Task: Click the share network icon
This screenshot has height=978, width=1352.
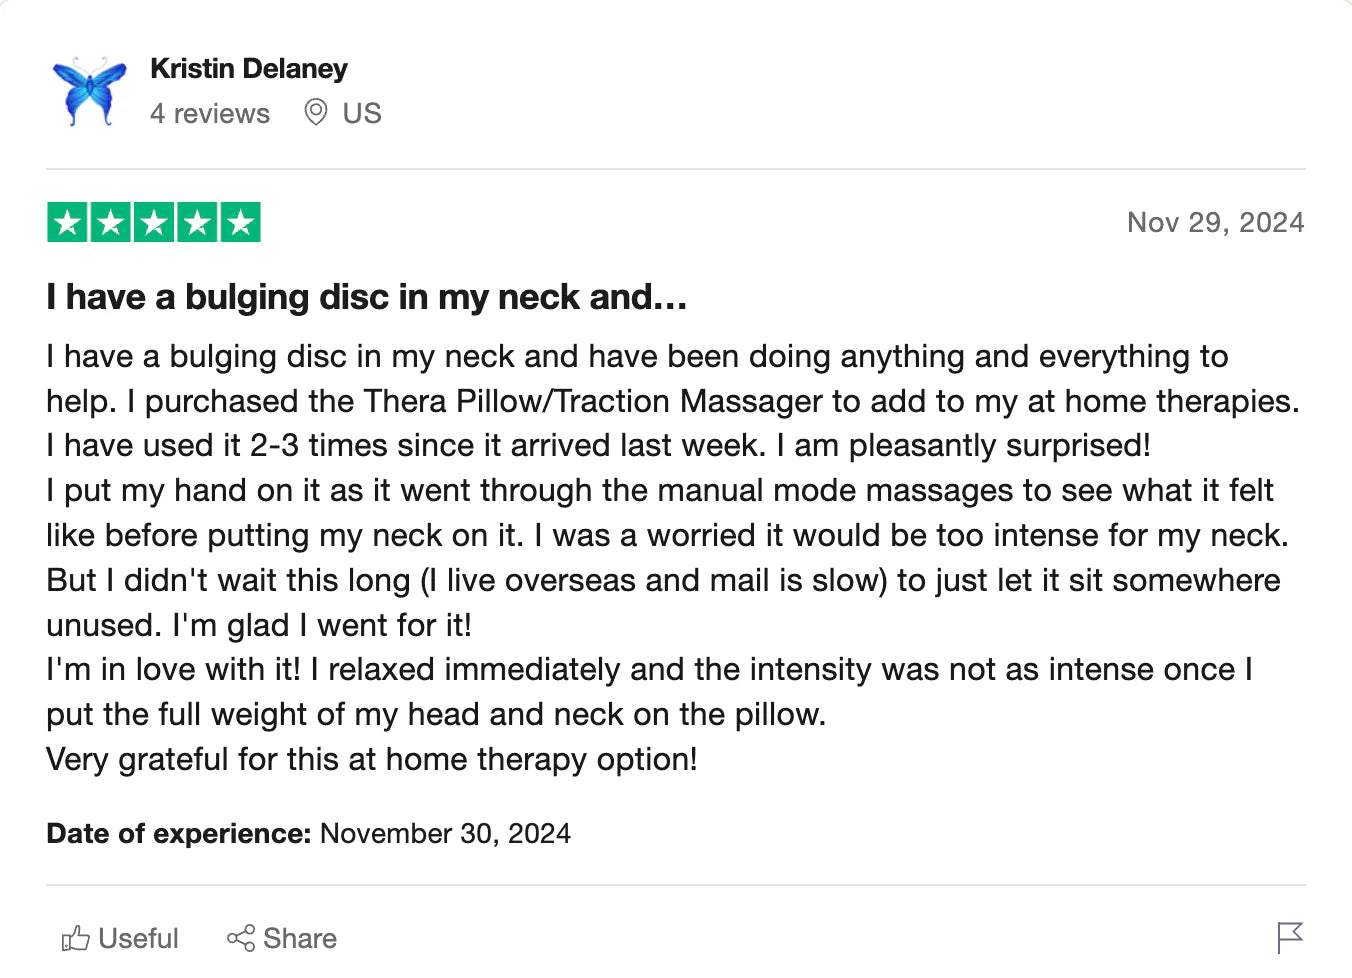Action: point(241,938)
